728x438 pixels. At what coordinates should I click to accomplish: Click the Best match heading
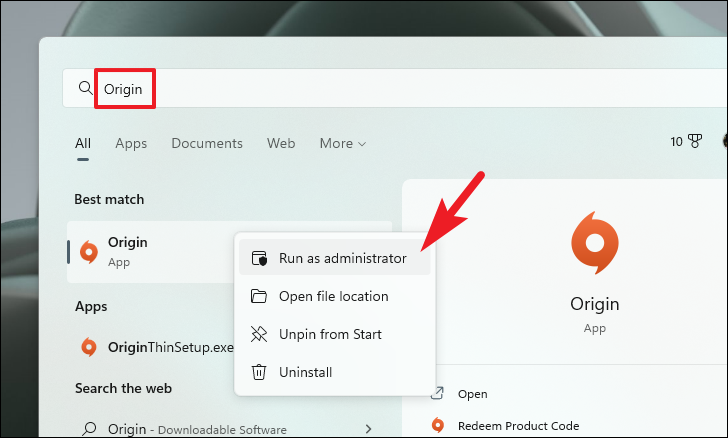coord(109,199)
